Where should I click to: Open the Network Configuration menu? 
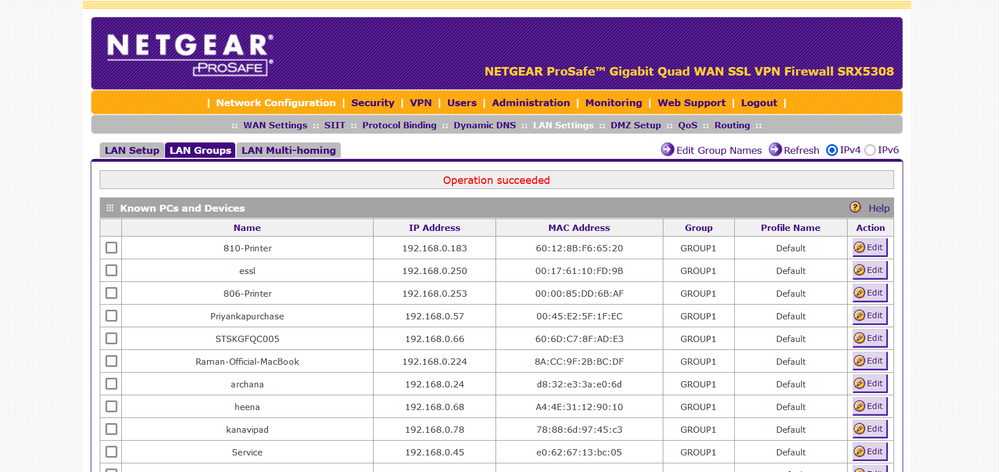[x=276, y=103]
